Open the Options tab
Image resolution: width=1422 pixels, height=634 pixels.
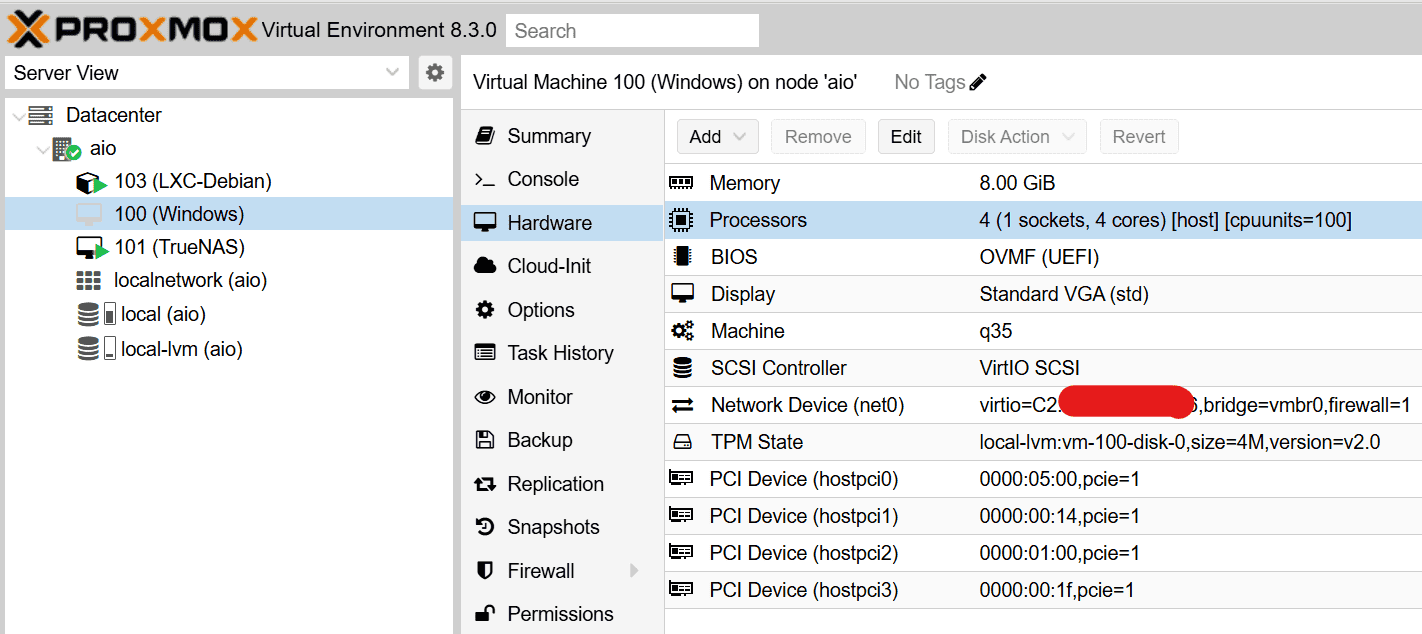click(x=562, y=310)
